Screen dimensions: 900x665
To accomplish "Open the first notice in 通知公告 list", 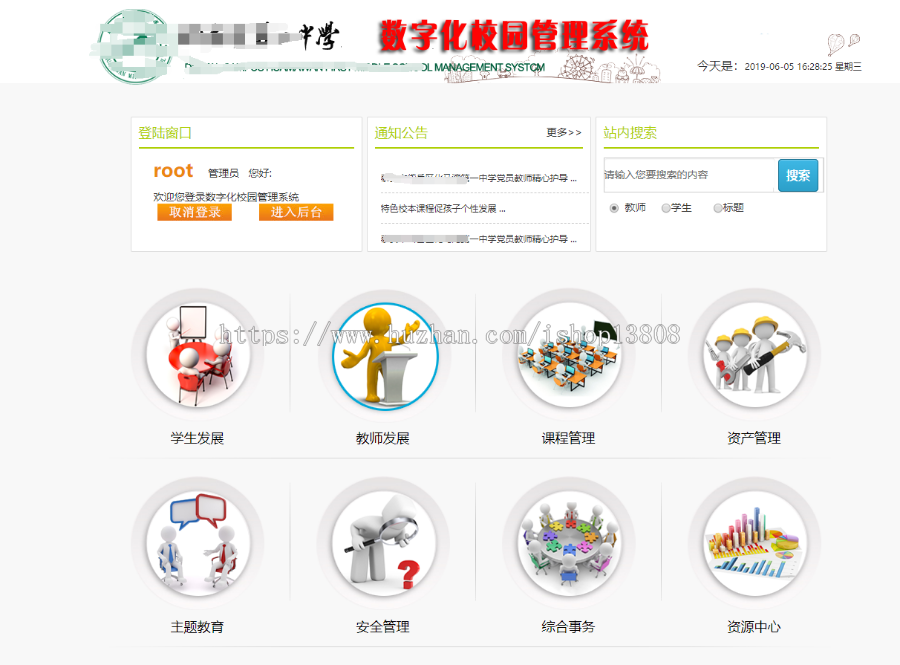I will [x=479, y=178].
